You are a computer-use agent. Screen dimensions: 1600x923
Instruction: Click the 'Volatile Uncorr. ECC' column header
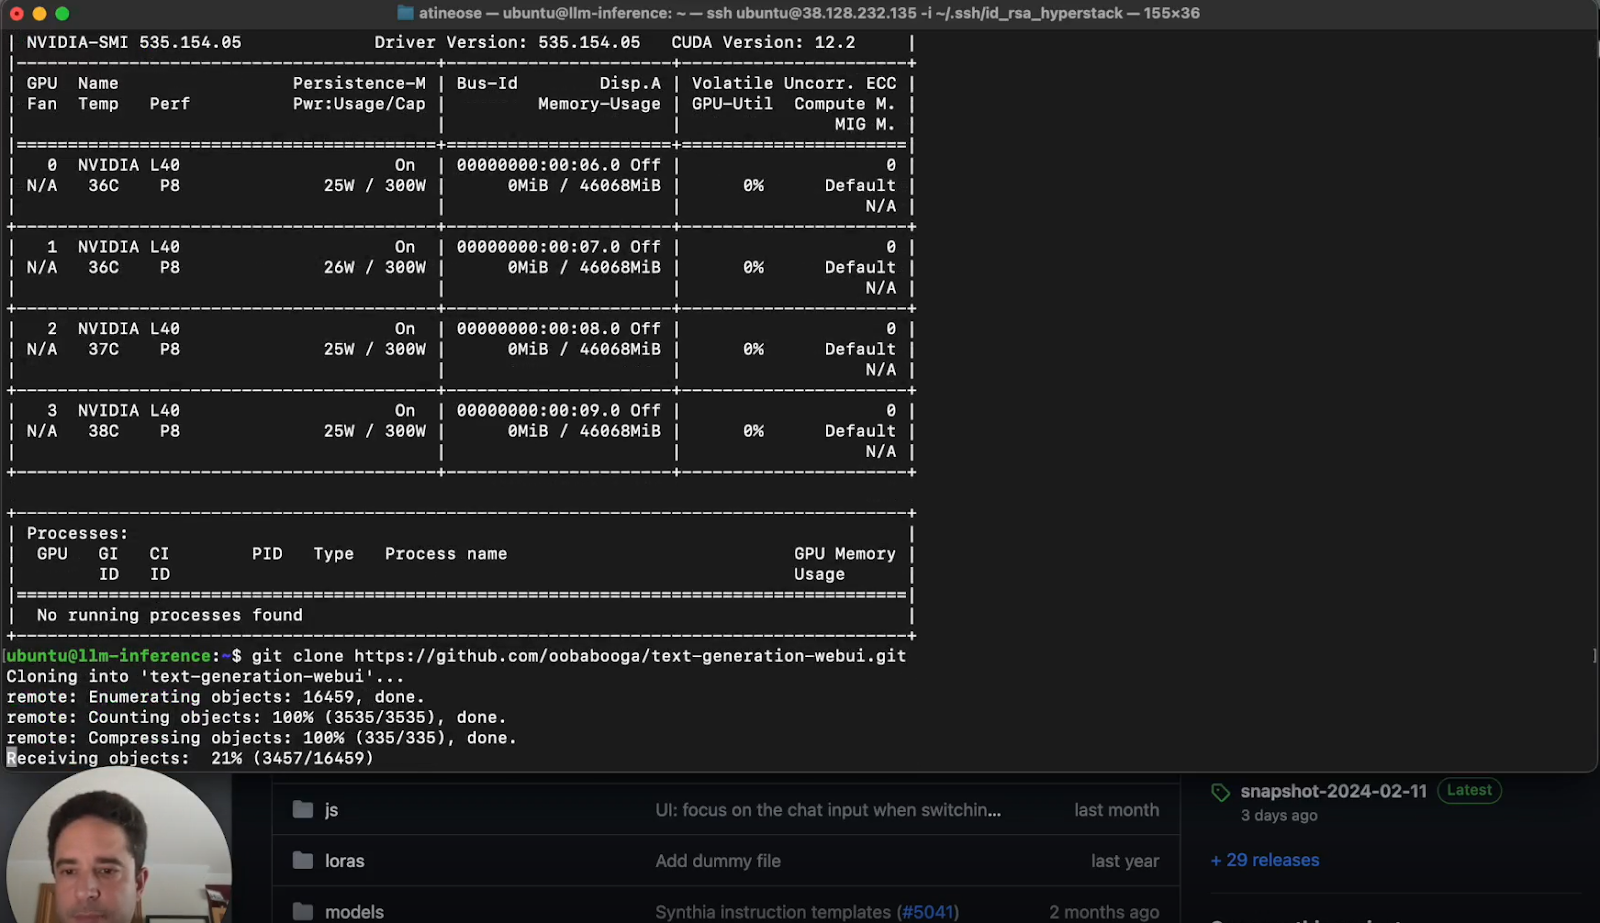(794, 83)
